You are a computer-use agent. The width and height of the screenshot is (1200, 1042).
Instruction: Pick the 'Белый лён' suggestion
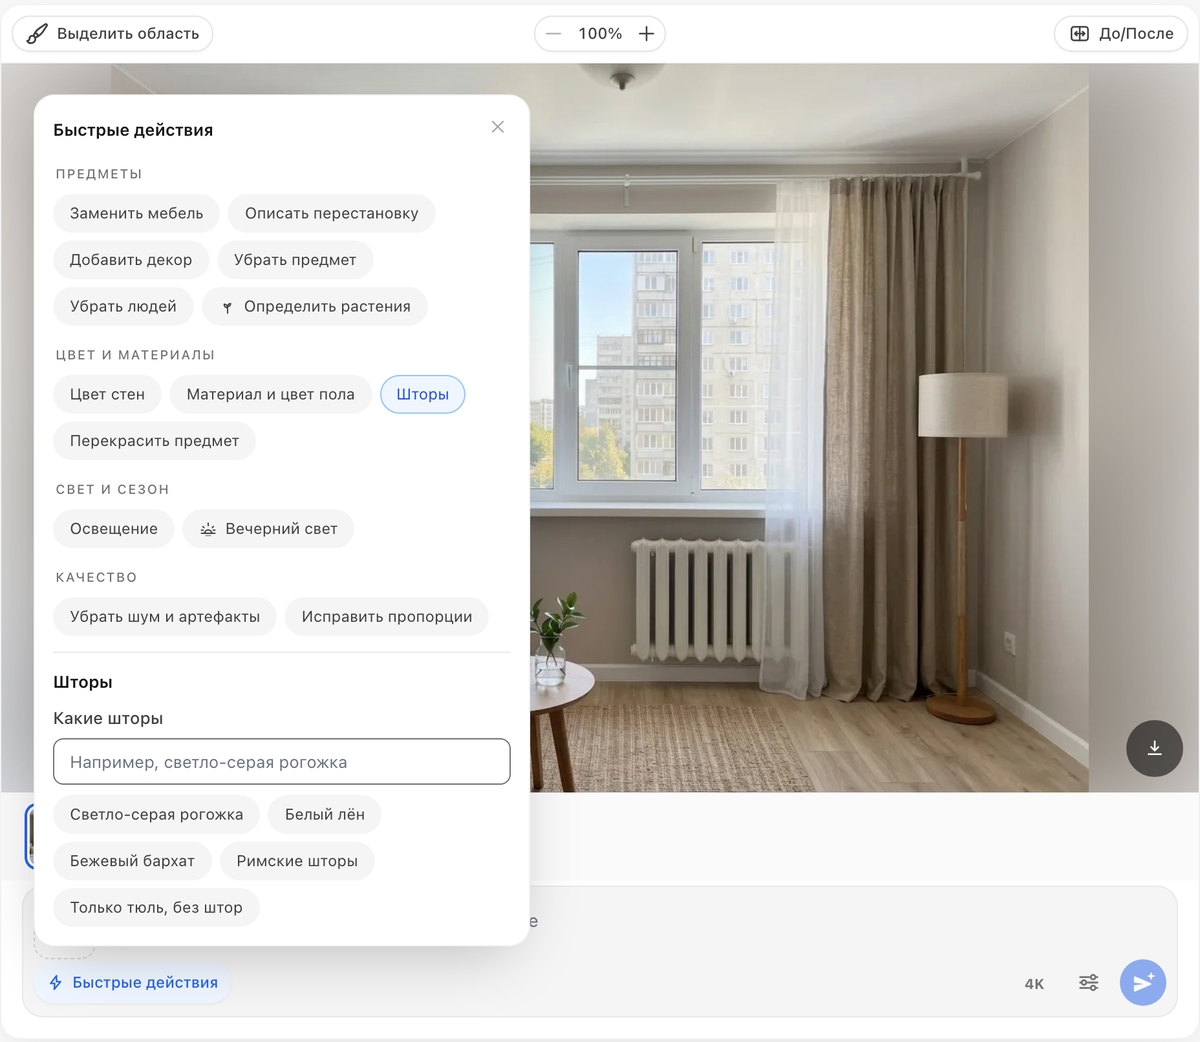[325, 815]
